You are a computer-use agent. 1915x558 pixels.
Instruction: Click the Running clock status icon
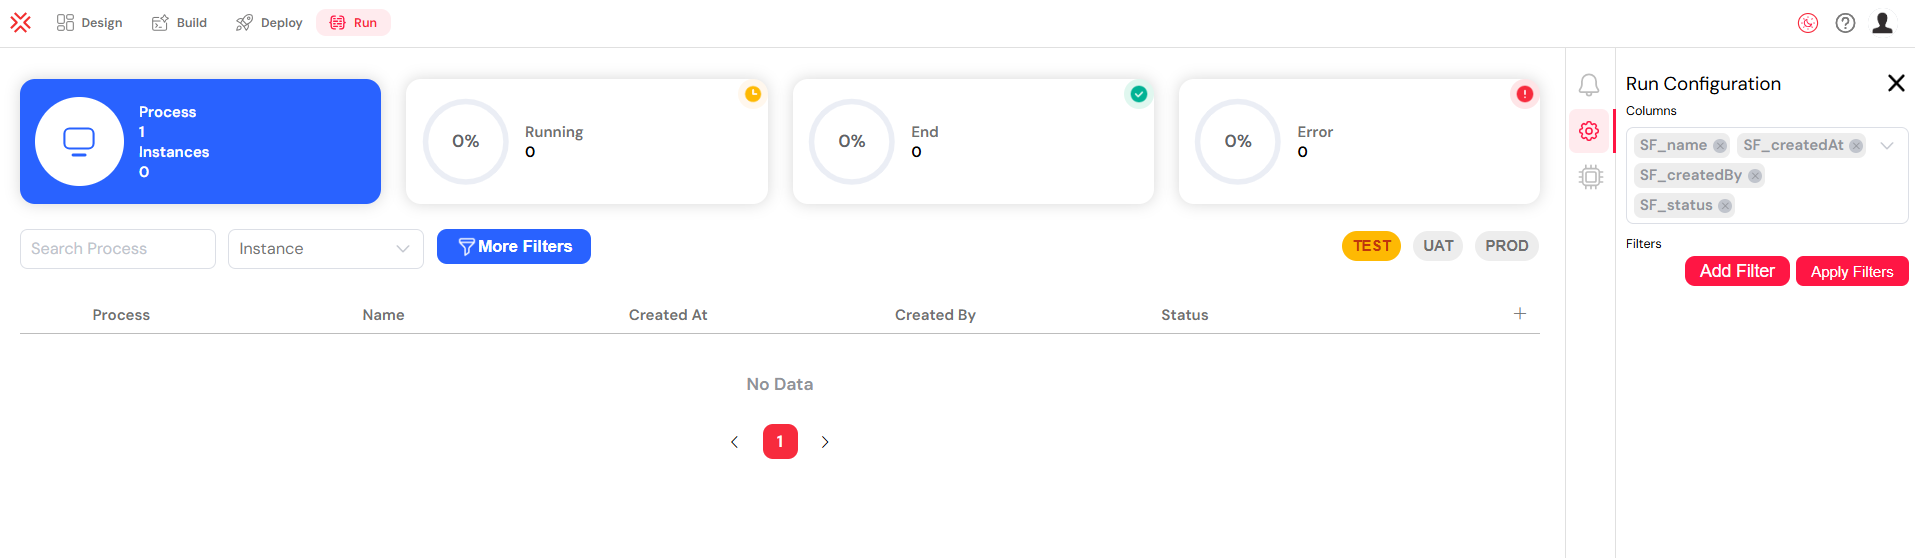pyautogui.click(x=753, y=94)
